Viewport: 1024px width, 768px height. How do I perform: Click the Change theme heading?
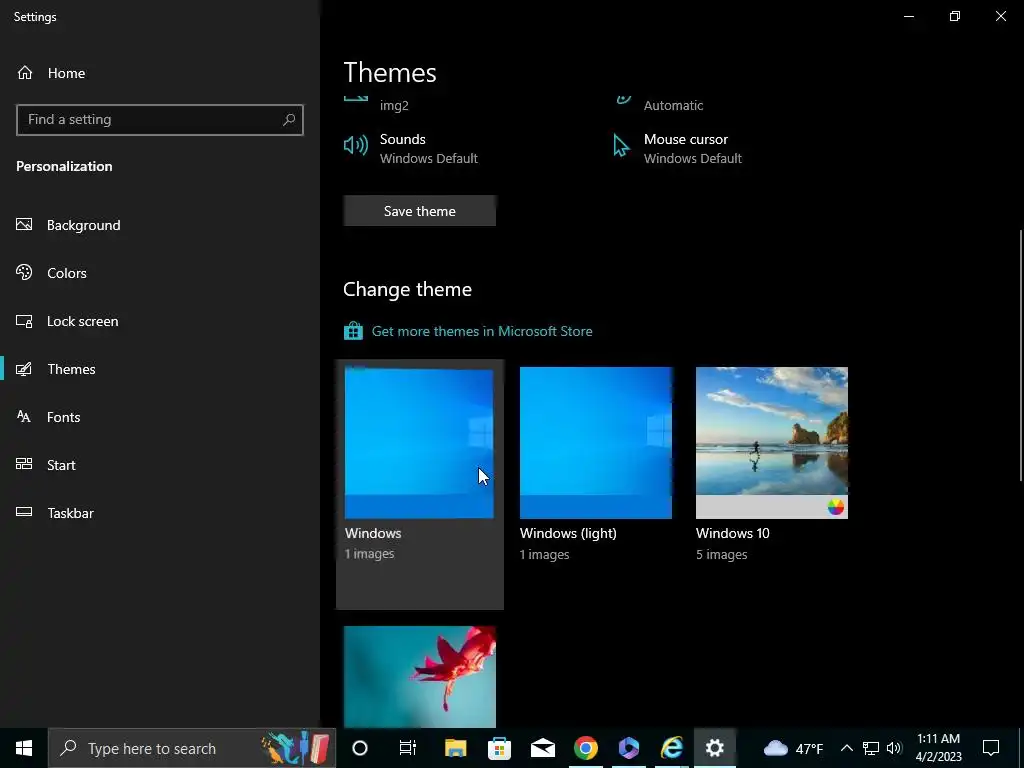(408, 289)
